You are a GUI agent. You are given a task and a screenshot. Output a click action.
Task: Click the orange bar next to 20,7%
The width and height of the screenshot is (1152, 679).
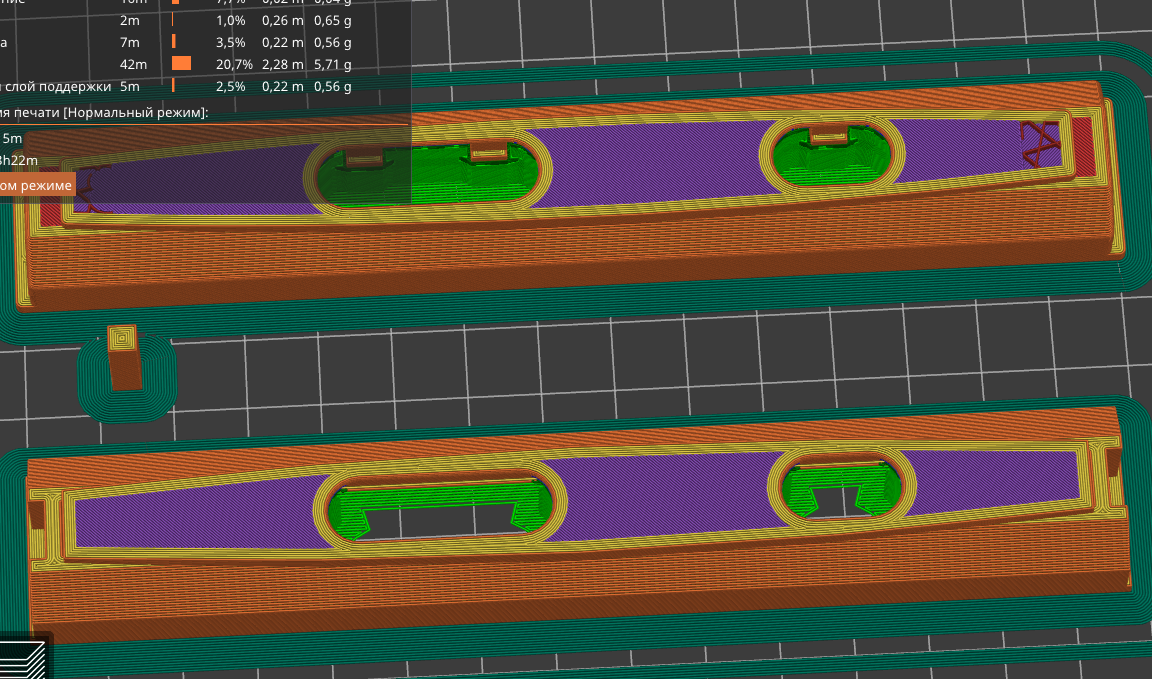tap(181, 64)
